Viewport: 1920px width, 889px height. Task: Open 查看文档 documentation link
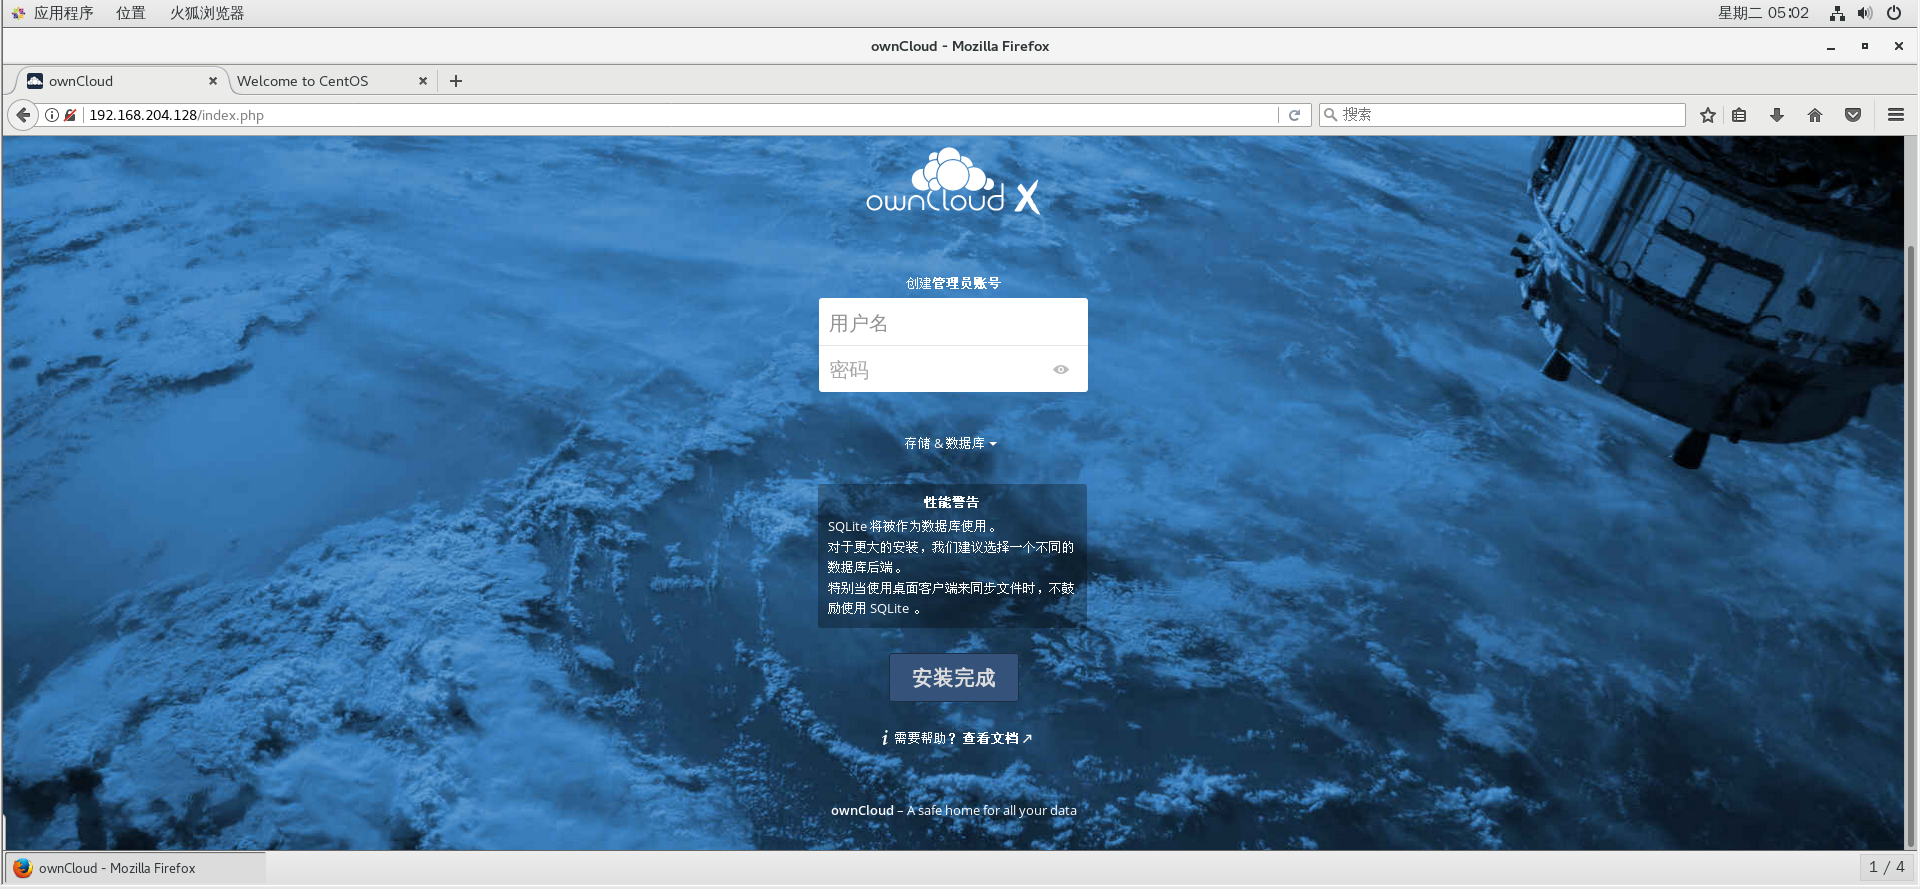click(x=997, y=738)
